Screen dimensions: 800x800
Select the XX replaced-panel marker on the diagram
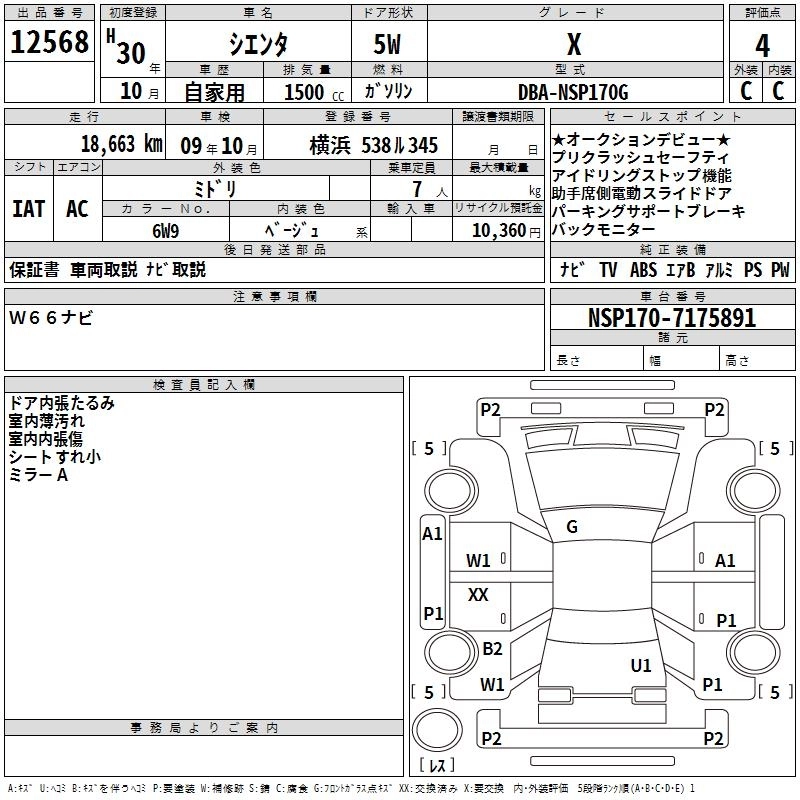[478, 595]
